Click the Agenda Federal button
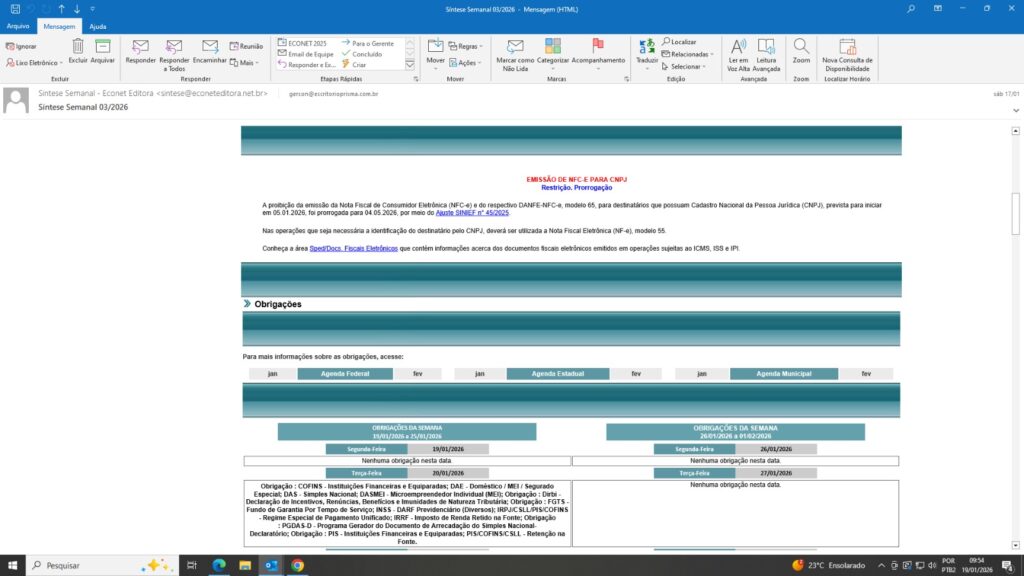Viewport: 1024px width, 576px height. pyautogui.click(x=345, y=374)
